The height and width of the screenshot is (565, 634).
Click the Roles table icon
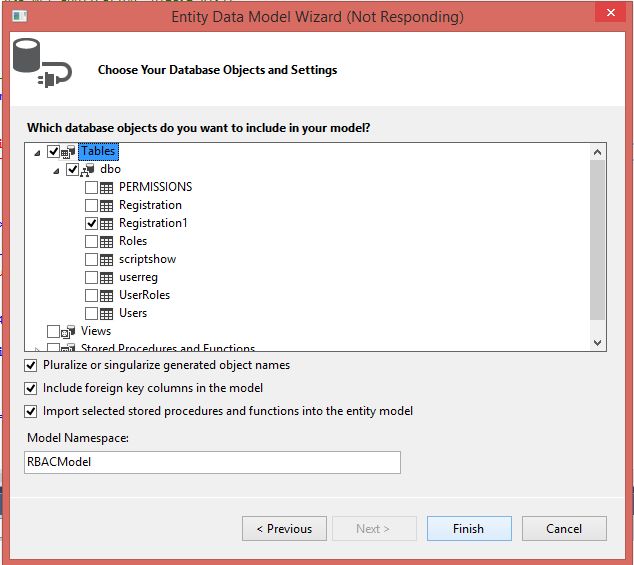106,242
